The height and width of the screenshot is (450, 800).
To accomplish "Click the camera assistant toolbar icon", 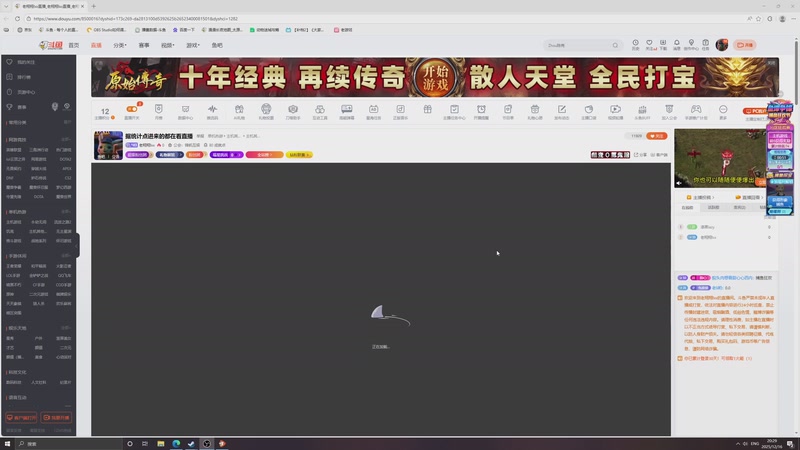I will (293, 109).
